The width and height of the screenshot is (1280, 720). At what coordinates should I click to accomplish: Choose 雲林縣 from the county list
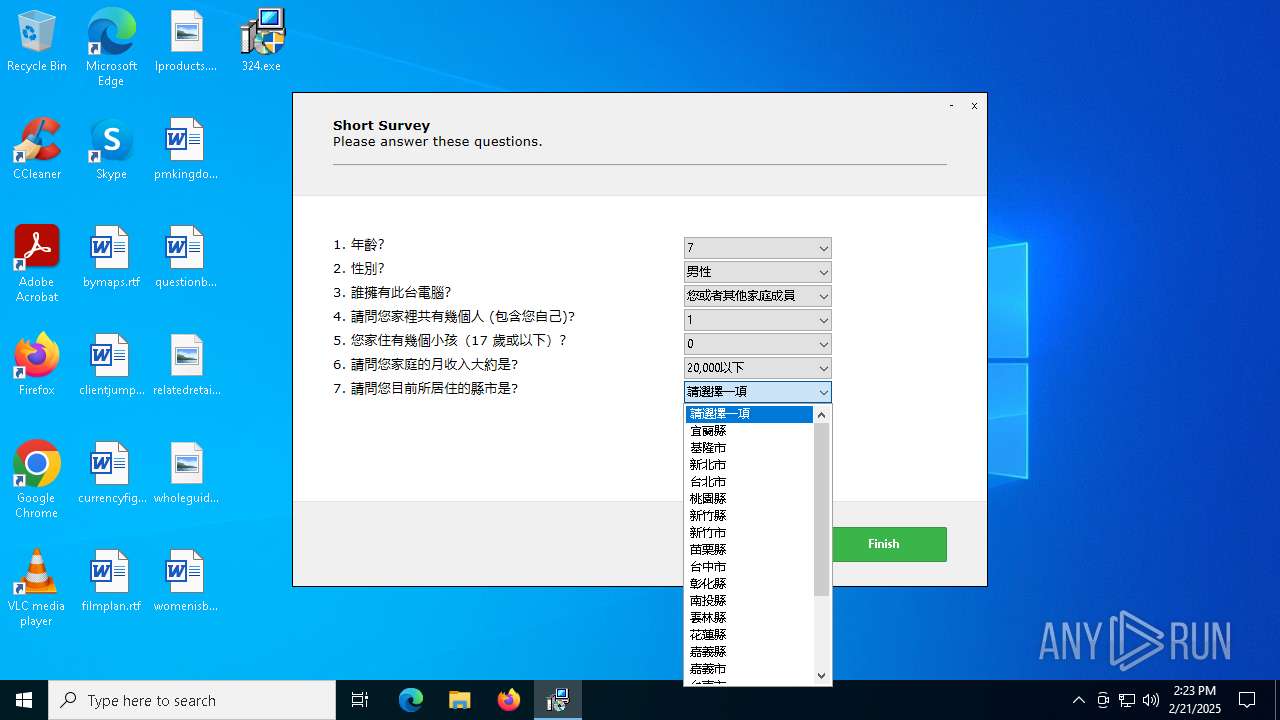click(x=749, y=618)
